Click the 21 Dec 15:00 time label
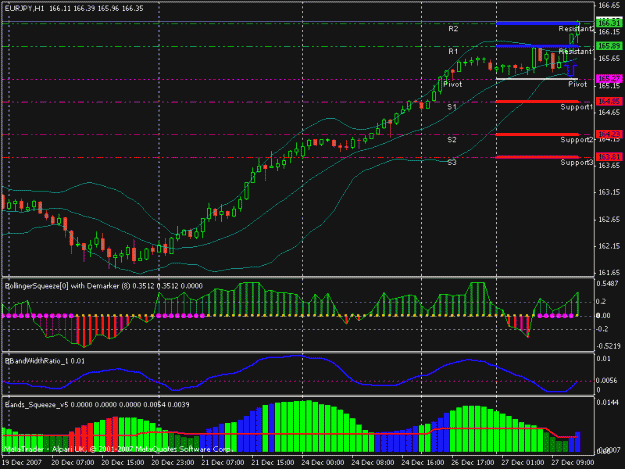625x469 pixels. click(x=273, y=463)
